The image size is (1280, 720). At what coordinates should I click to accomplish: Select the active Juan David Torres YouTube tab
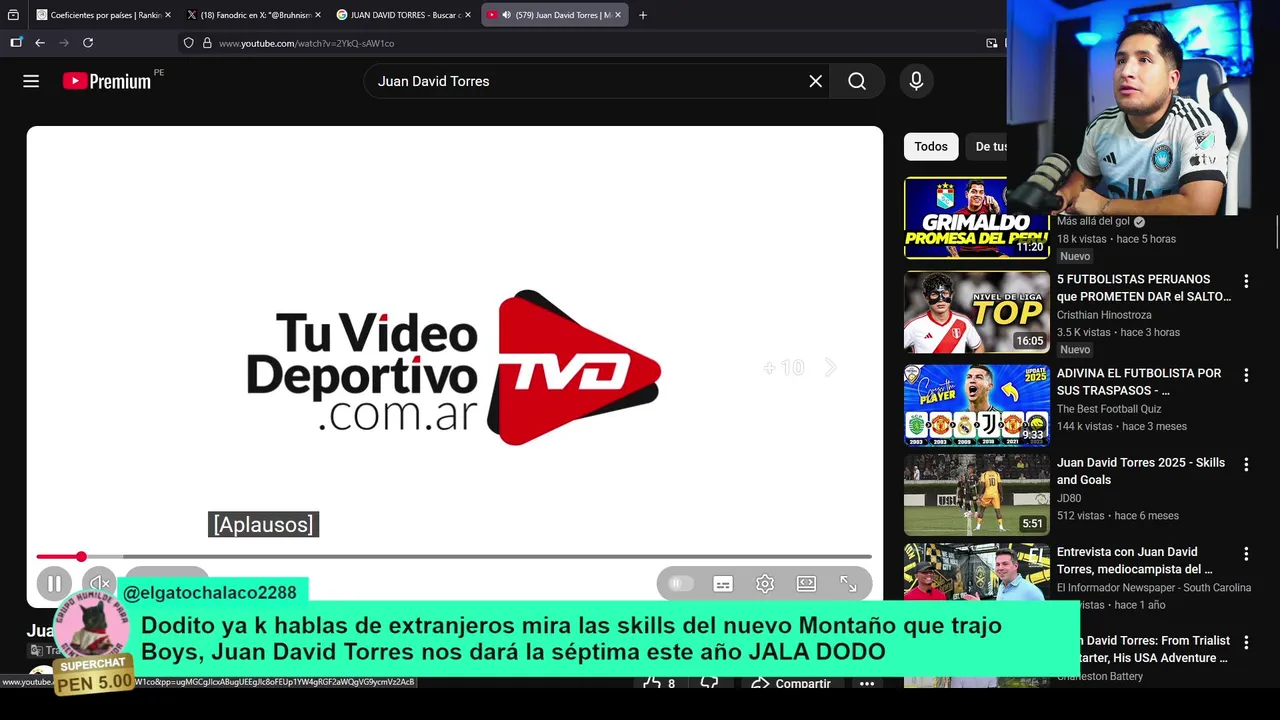pos(555,15)
